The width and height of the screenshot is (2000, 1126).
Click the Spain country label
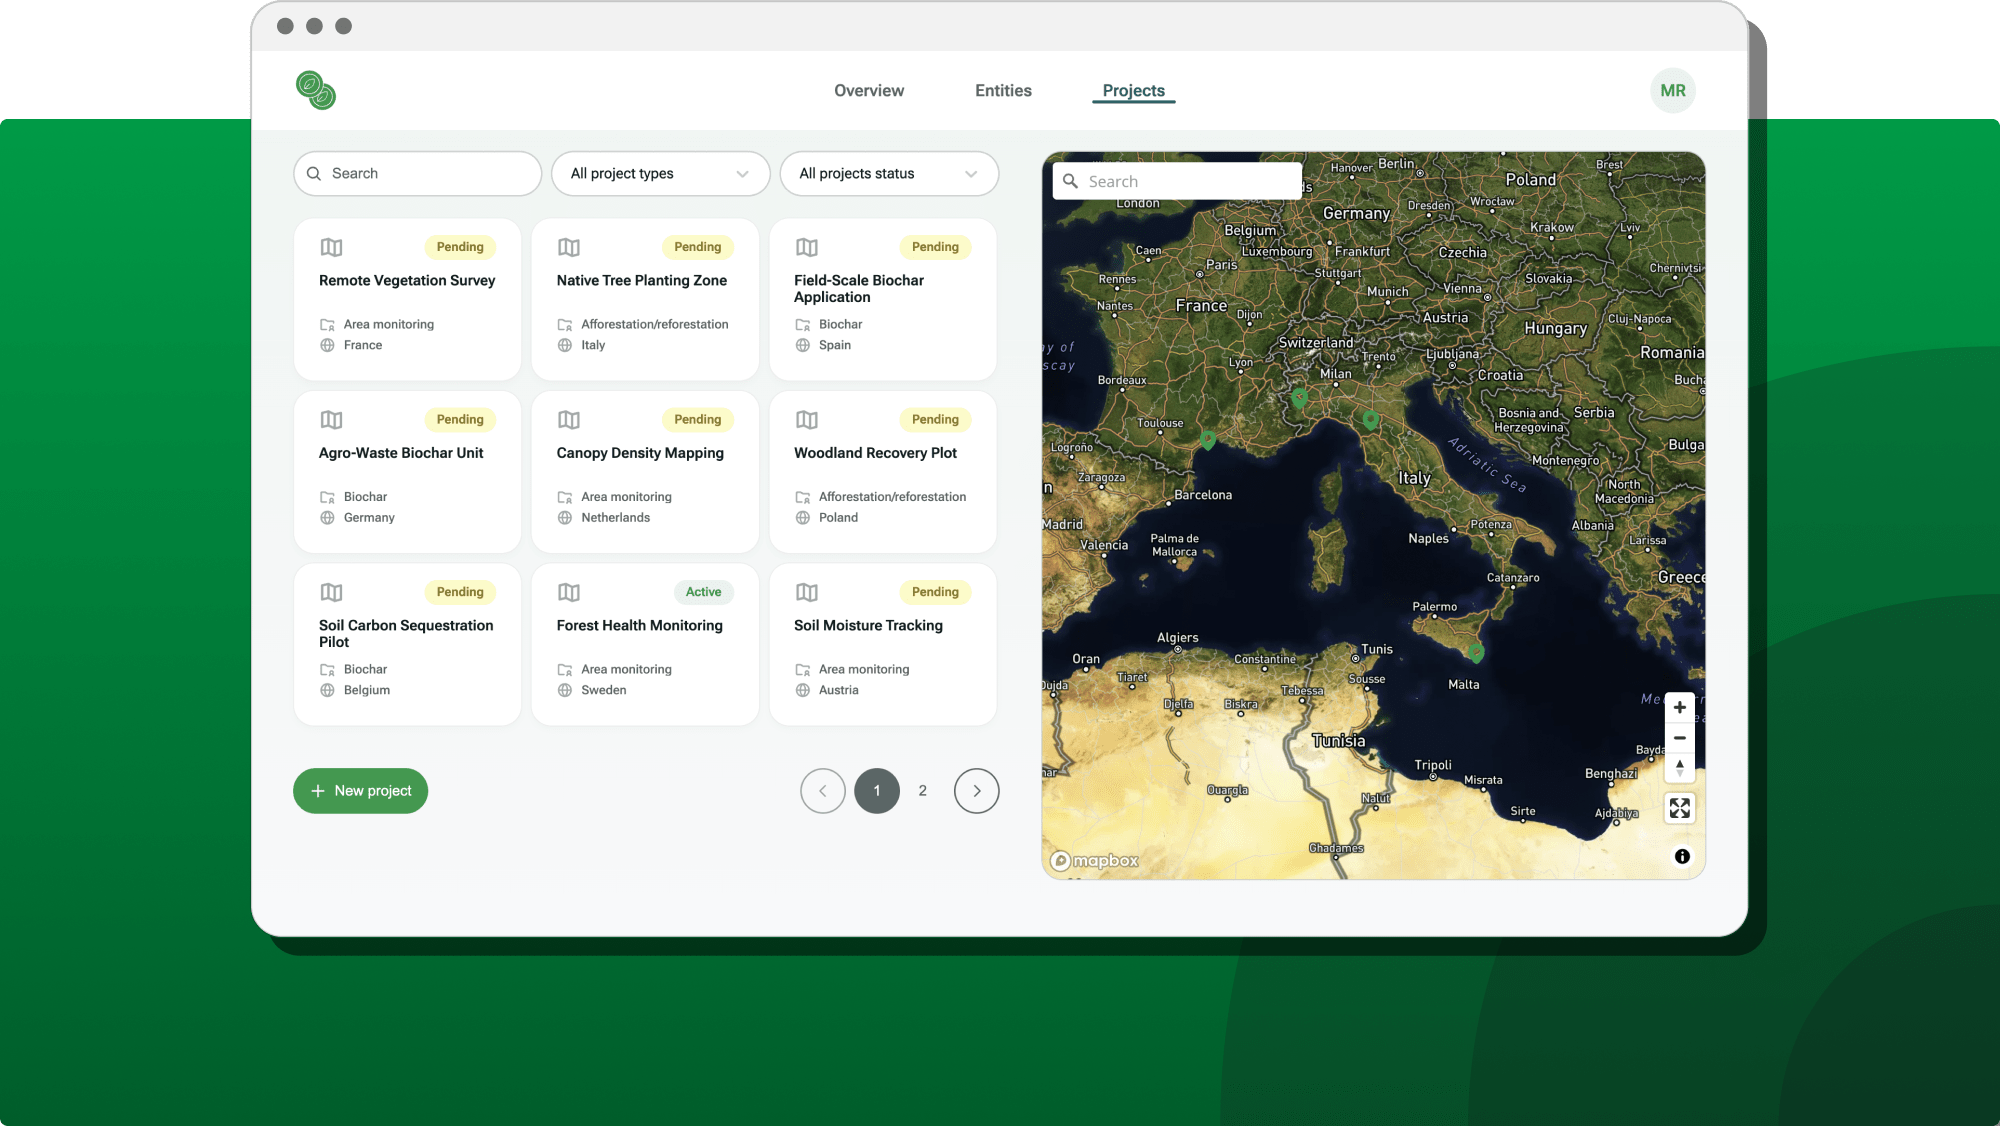(x=835, y=345)
